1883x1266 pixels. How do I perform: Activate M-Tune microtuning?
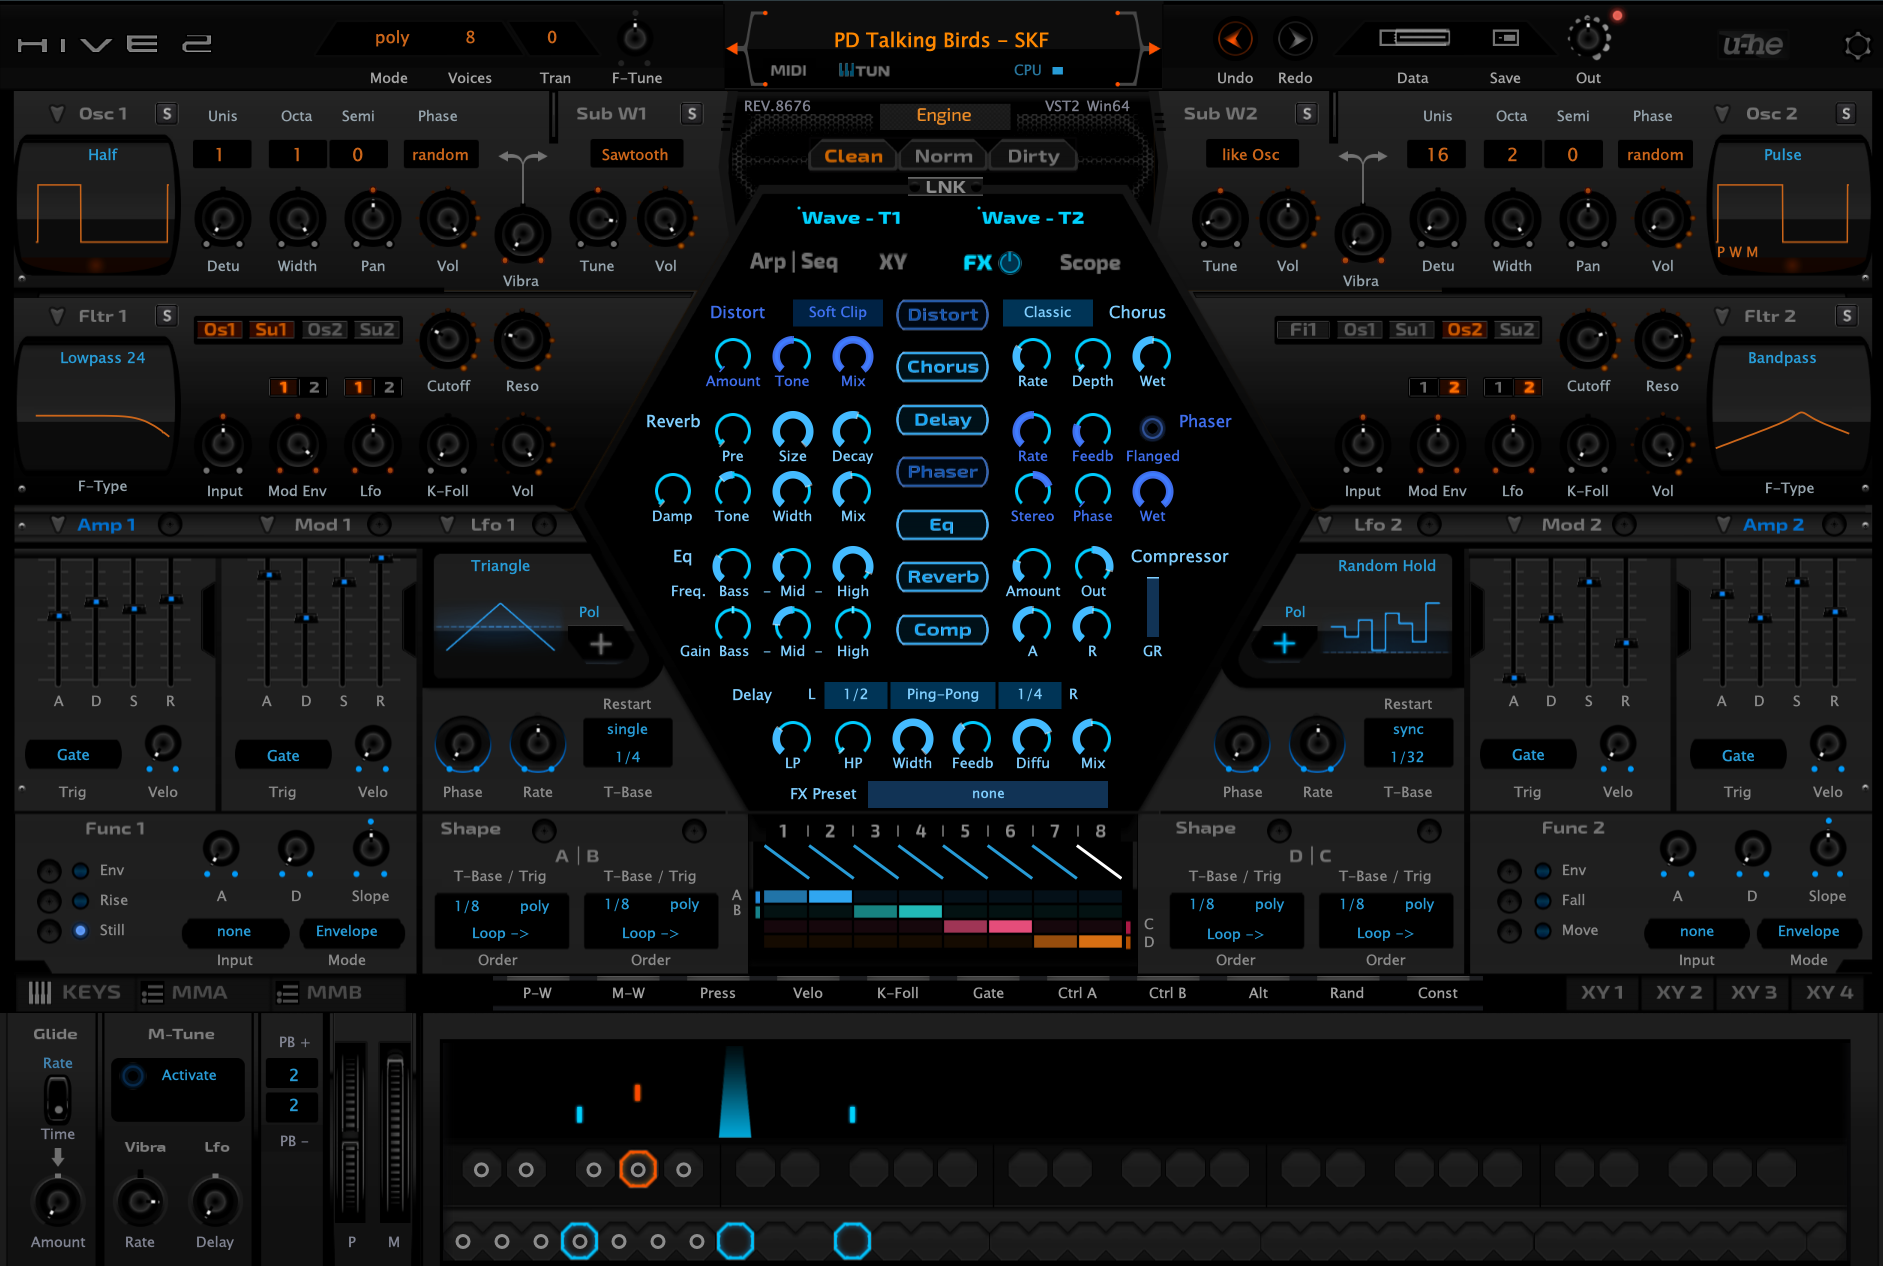tap(133, 1076)
